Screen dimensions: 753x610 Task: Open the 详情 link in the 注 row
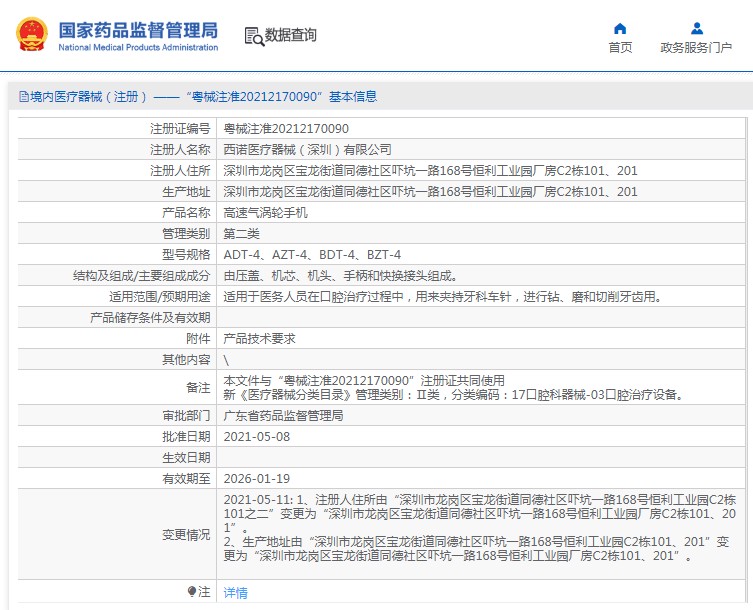coord(235,593)
